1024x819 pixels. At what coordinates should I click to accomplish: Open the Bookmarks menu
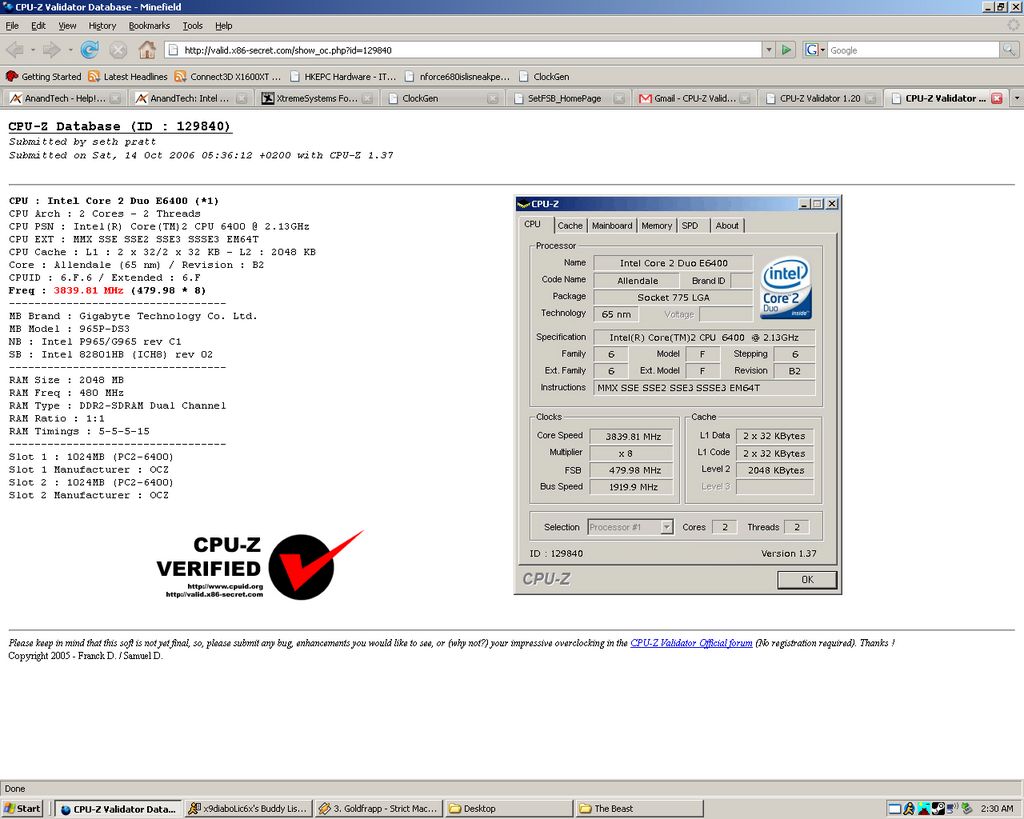click(x=149, y=25)
